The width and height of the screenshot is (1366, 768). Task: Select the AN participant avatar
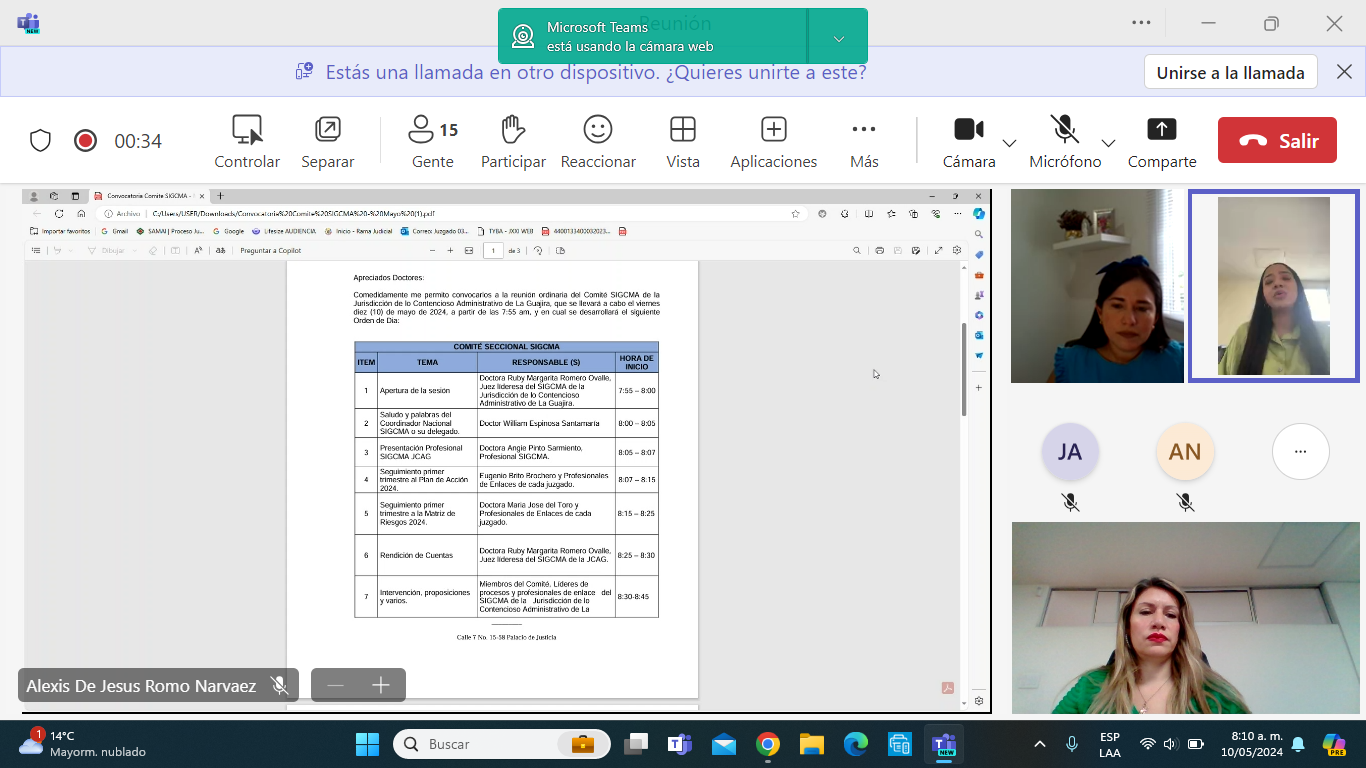pyautogui.click(x=1185, y=452)
